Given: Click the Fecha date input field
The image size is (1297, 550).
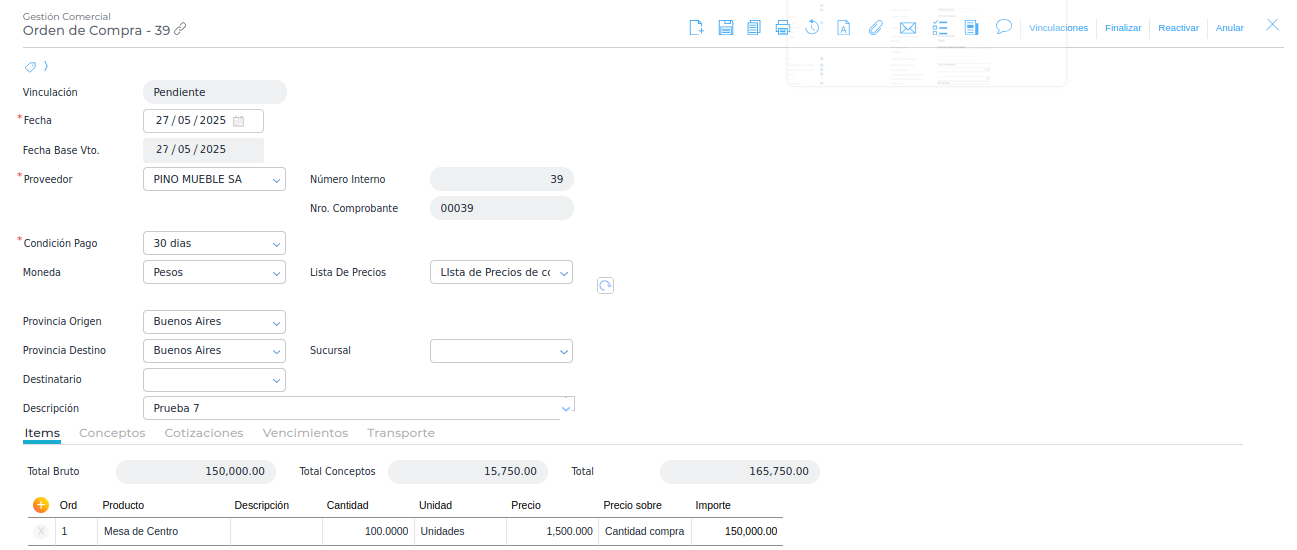Looking at the screenshot, I should (x=191, y=121).
